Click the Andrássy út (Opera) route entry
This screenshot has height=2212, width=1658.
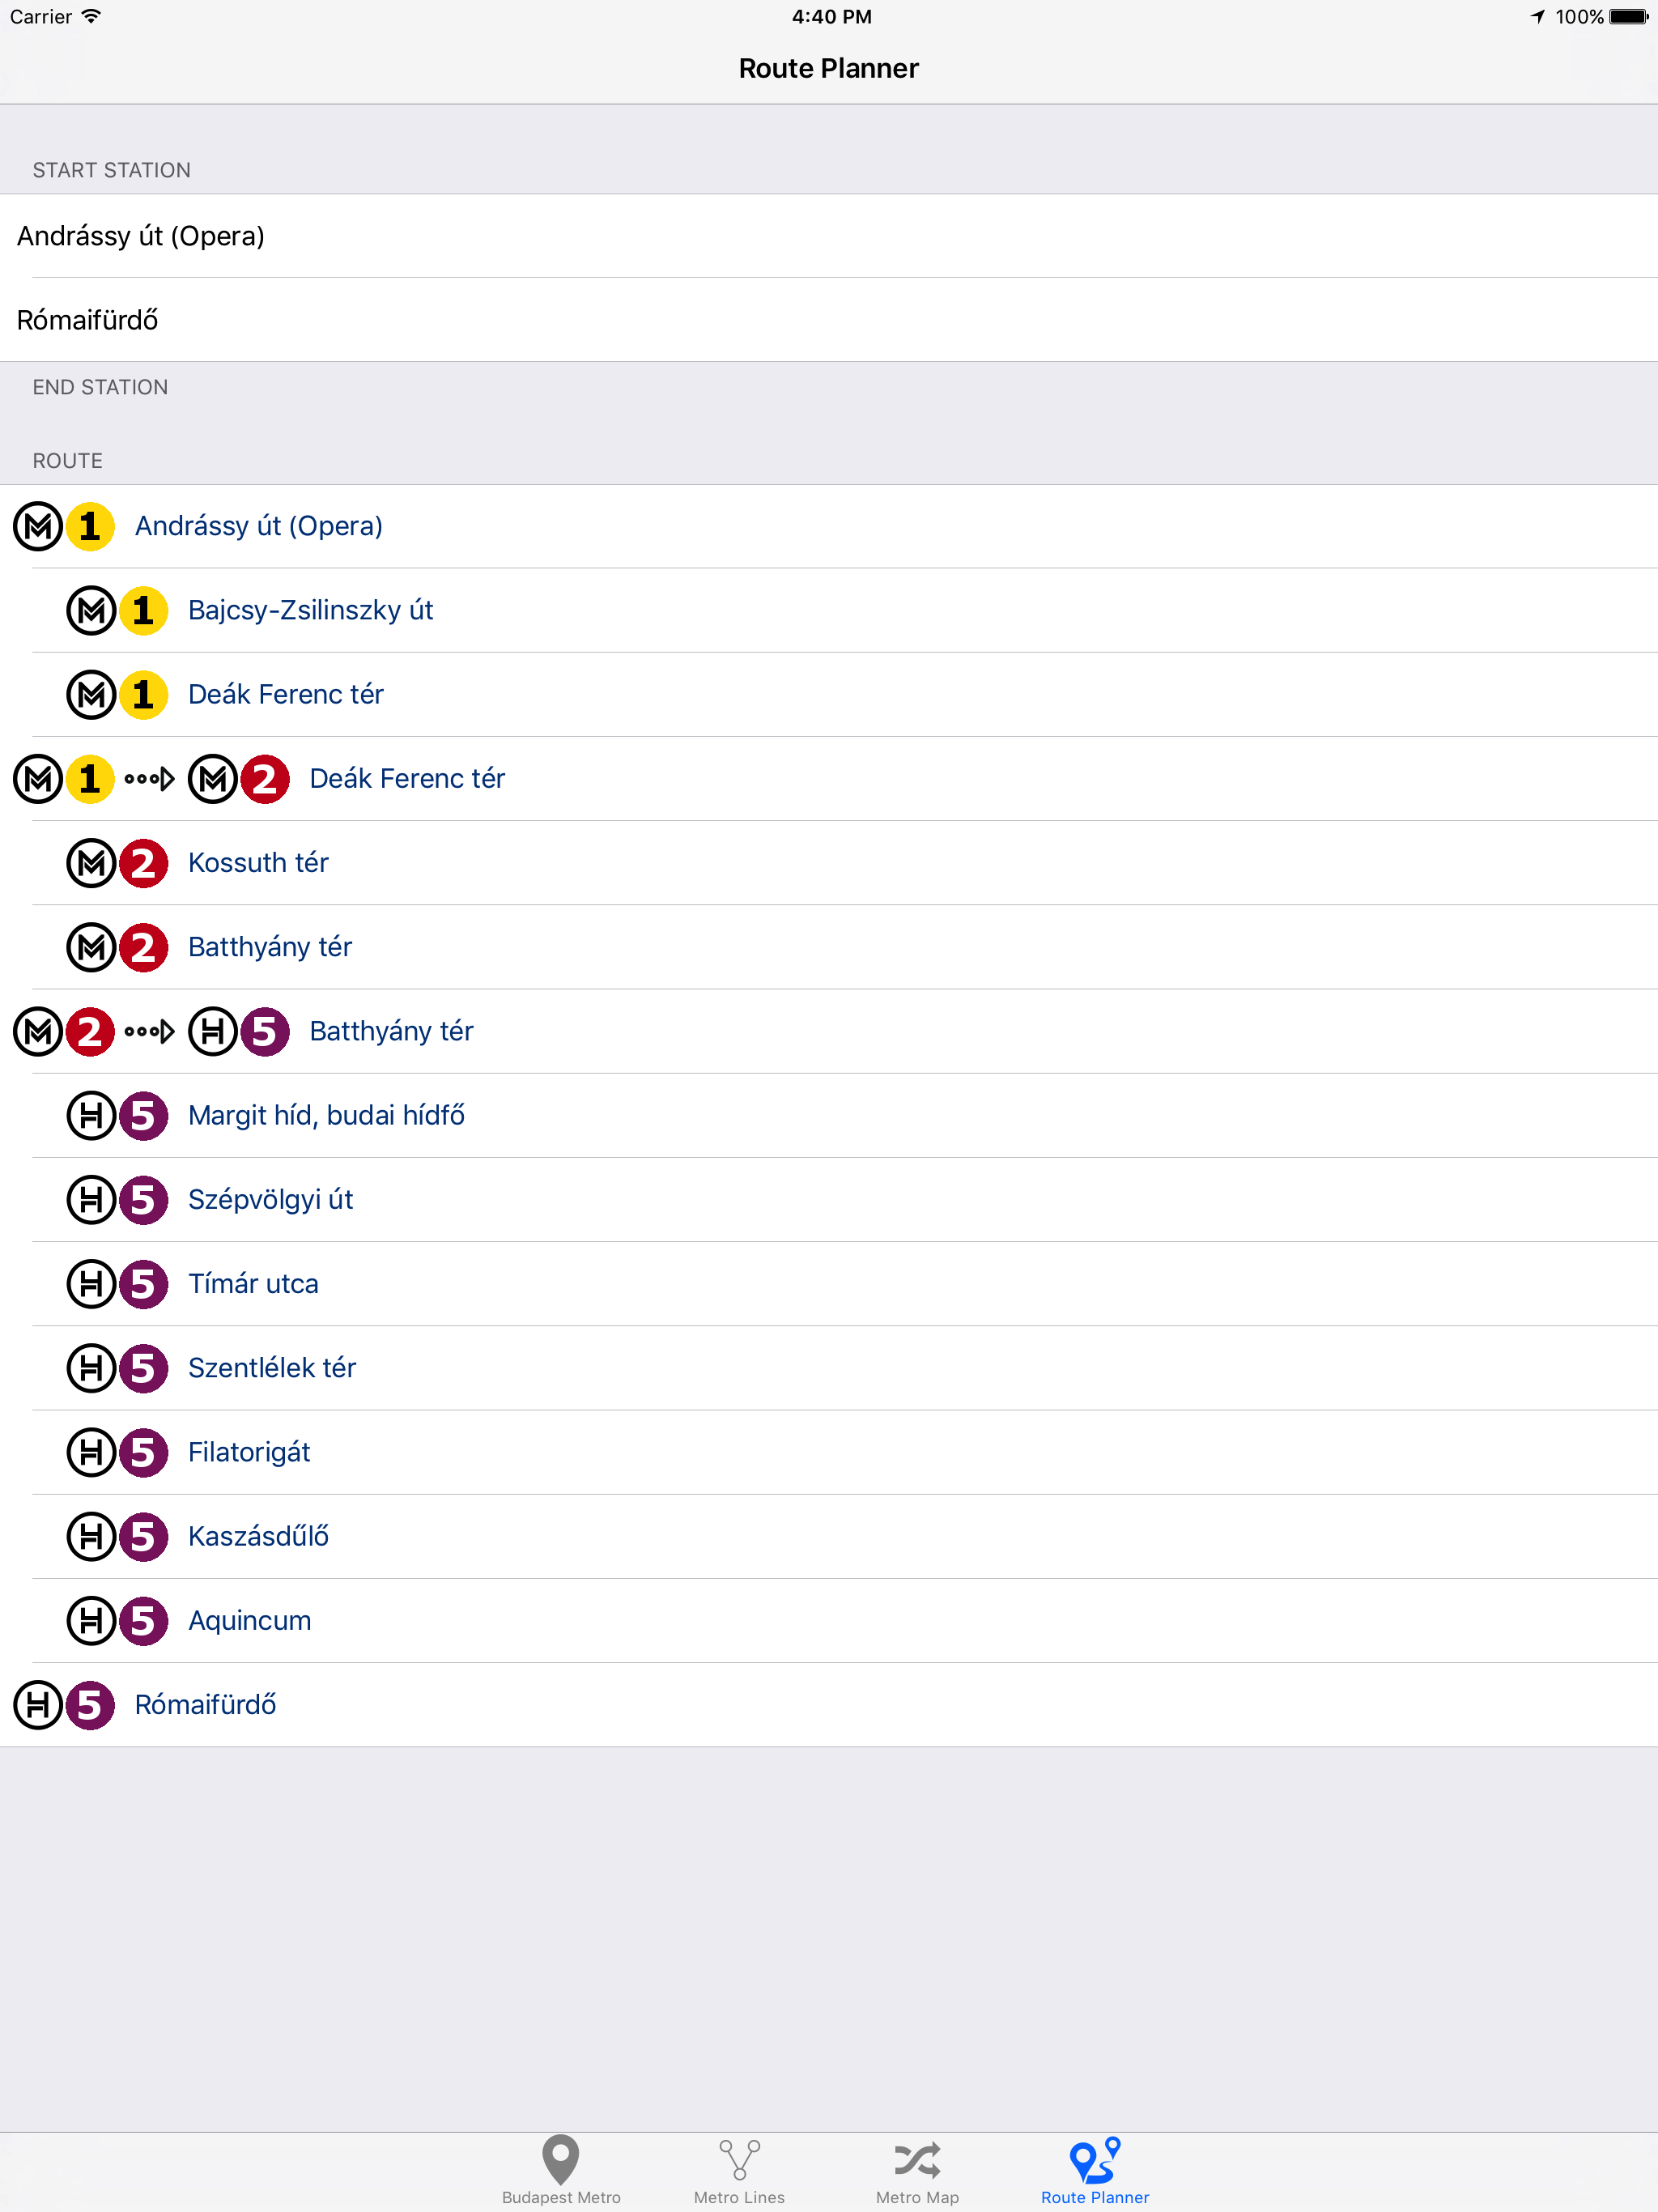[x=259, y=527]
